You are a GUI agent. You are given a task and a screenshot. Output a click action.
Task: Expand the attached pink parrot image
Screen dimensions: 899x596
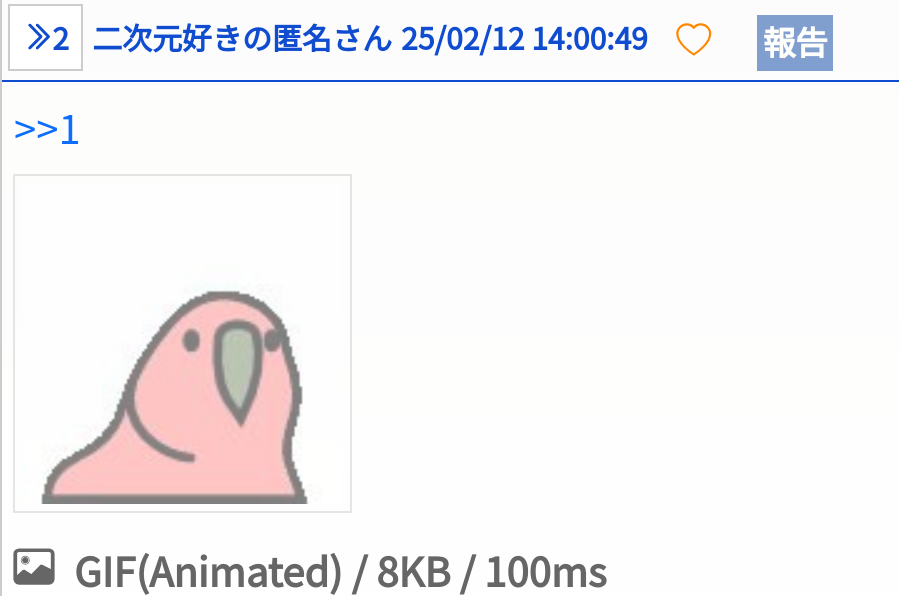point(182,343)
